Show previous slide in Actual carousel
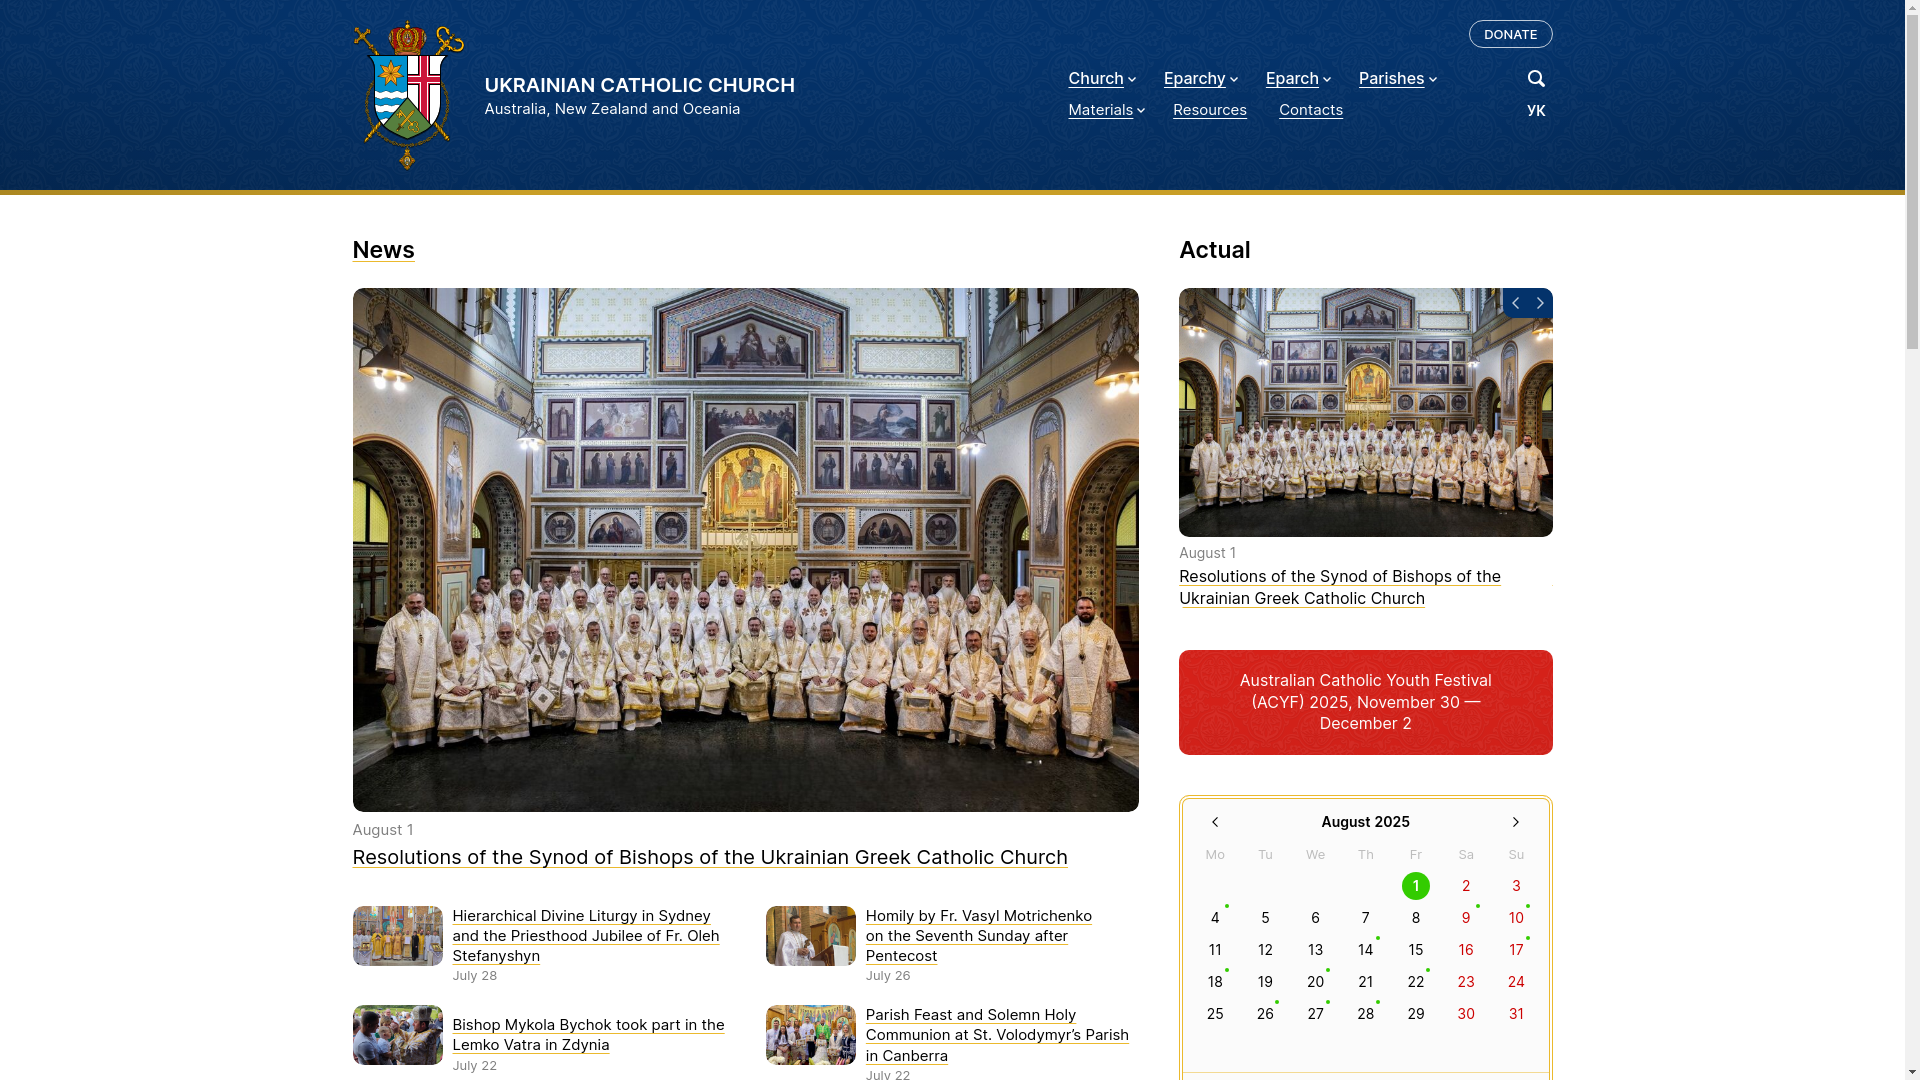 (1515, 303)
